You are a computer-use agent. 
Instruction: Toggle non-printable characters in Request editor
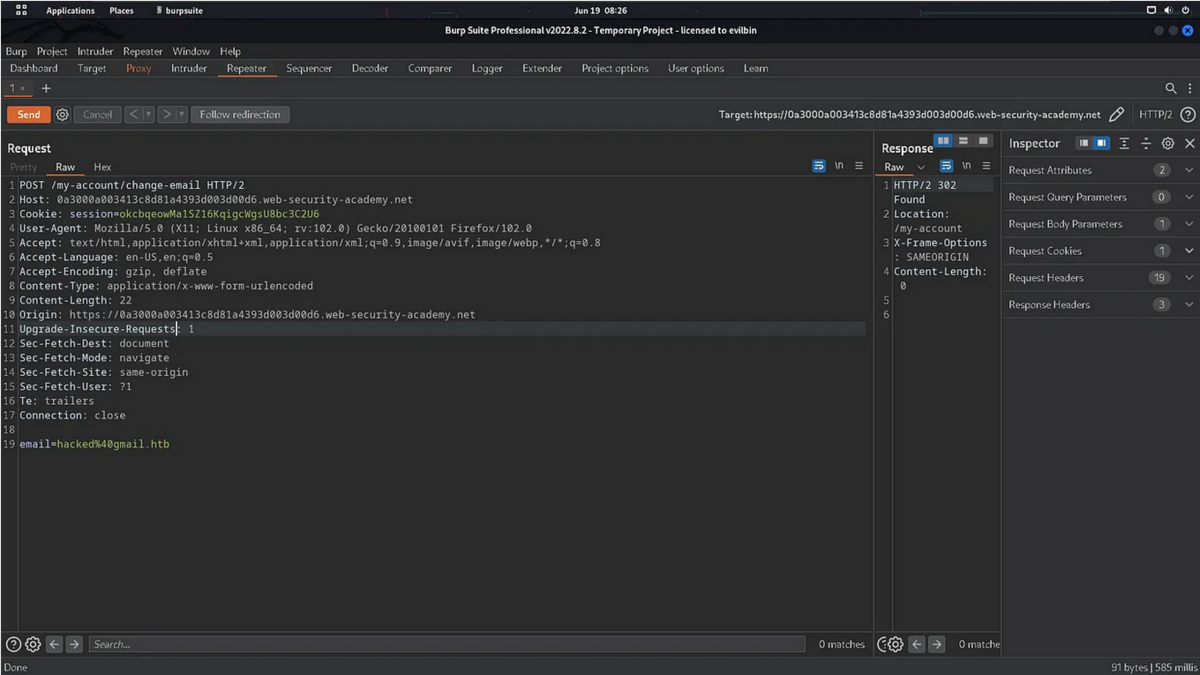tap(839, 166)
